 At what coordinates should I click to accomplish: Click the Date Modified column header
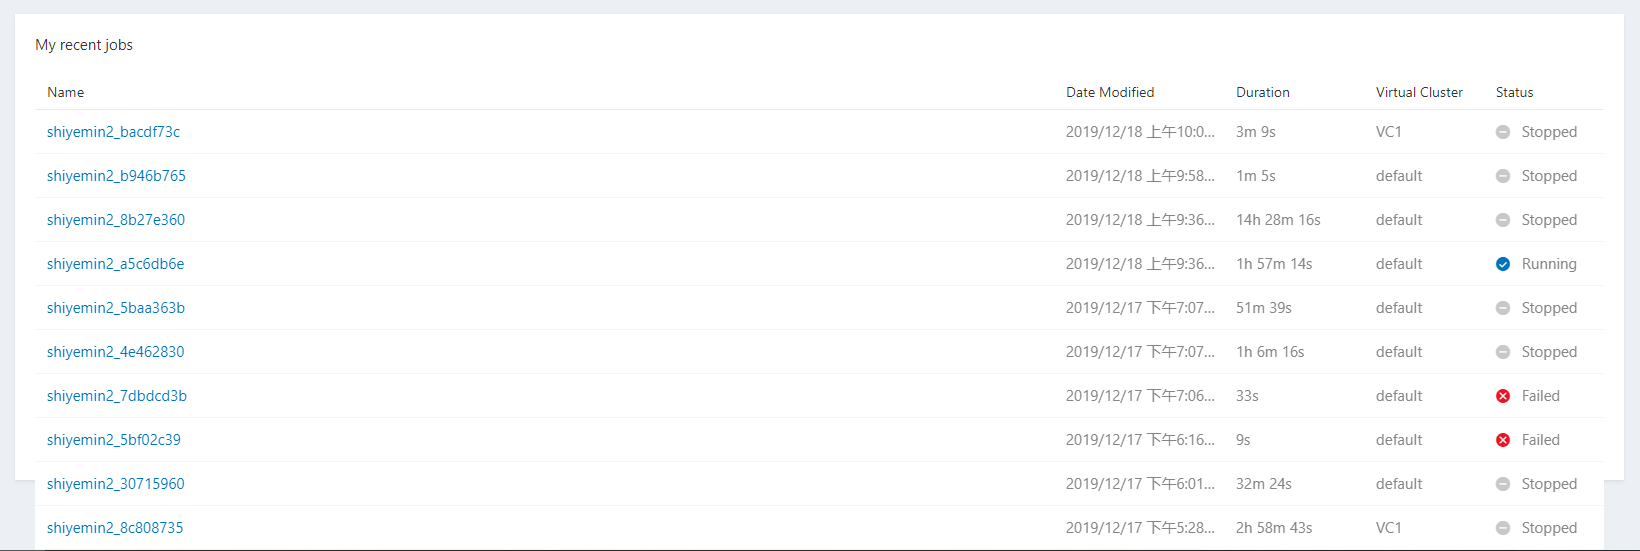click(1110, 92)
